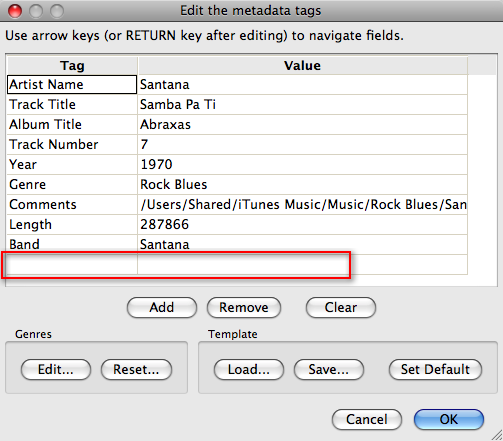The width and height of the screenshot is (503, 441).
Task: Click the Samba Pa Ti value
Action: pos(303,104)
